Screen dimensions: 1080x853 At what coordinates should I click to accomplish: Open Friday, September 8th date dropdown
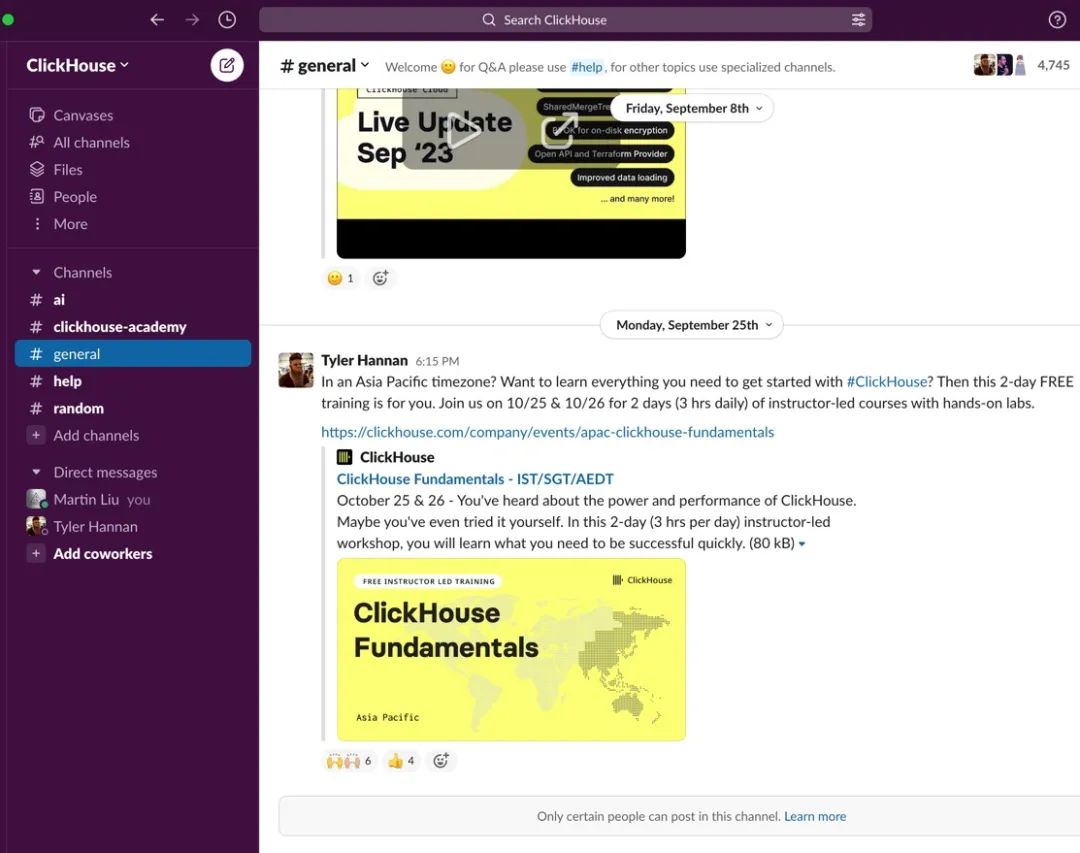[x=694, y=108]
